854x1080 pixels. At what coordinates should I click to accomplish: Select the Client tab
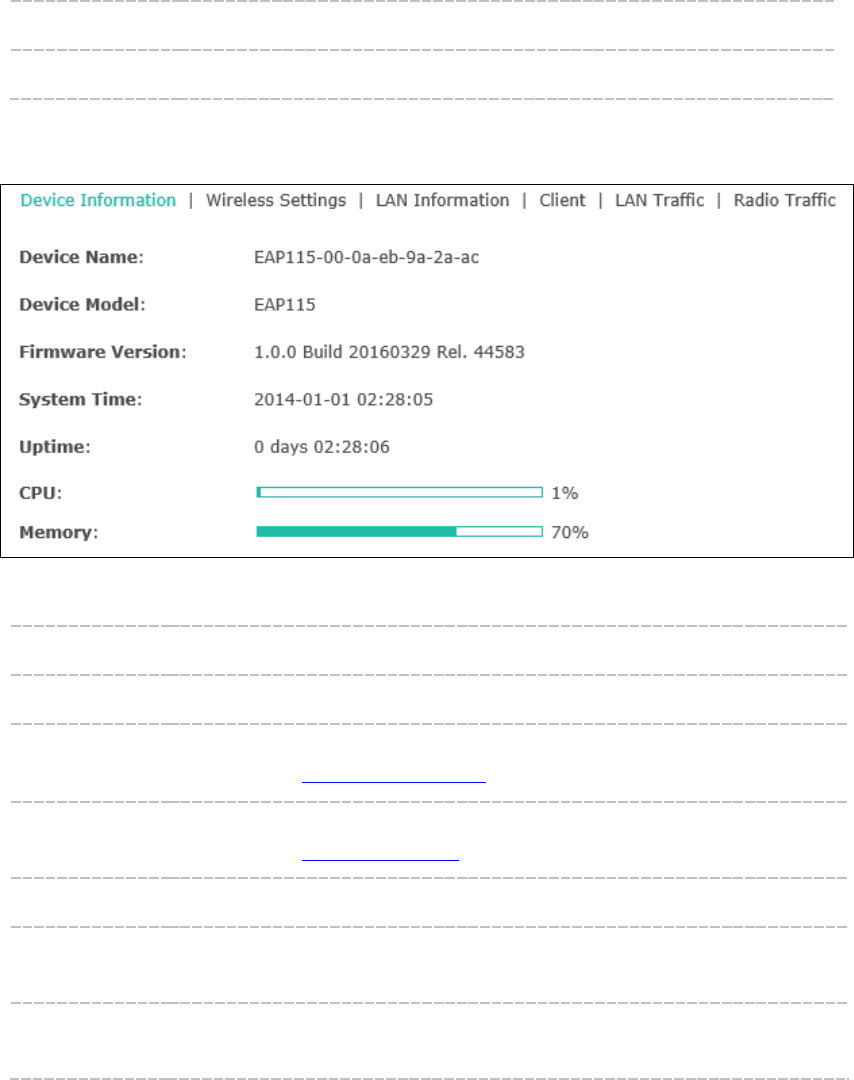coord(562,200)
